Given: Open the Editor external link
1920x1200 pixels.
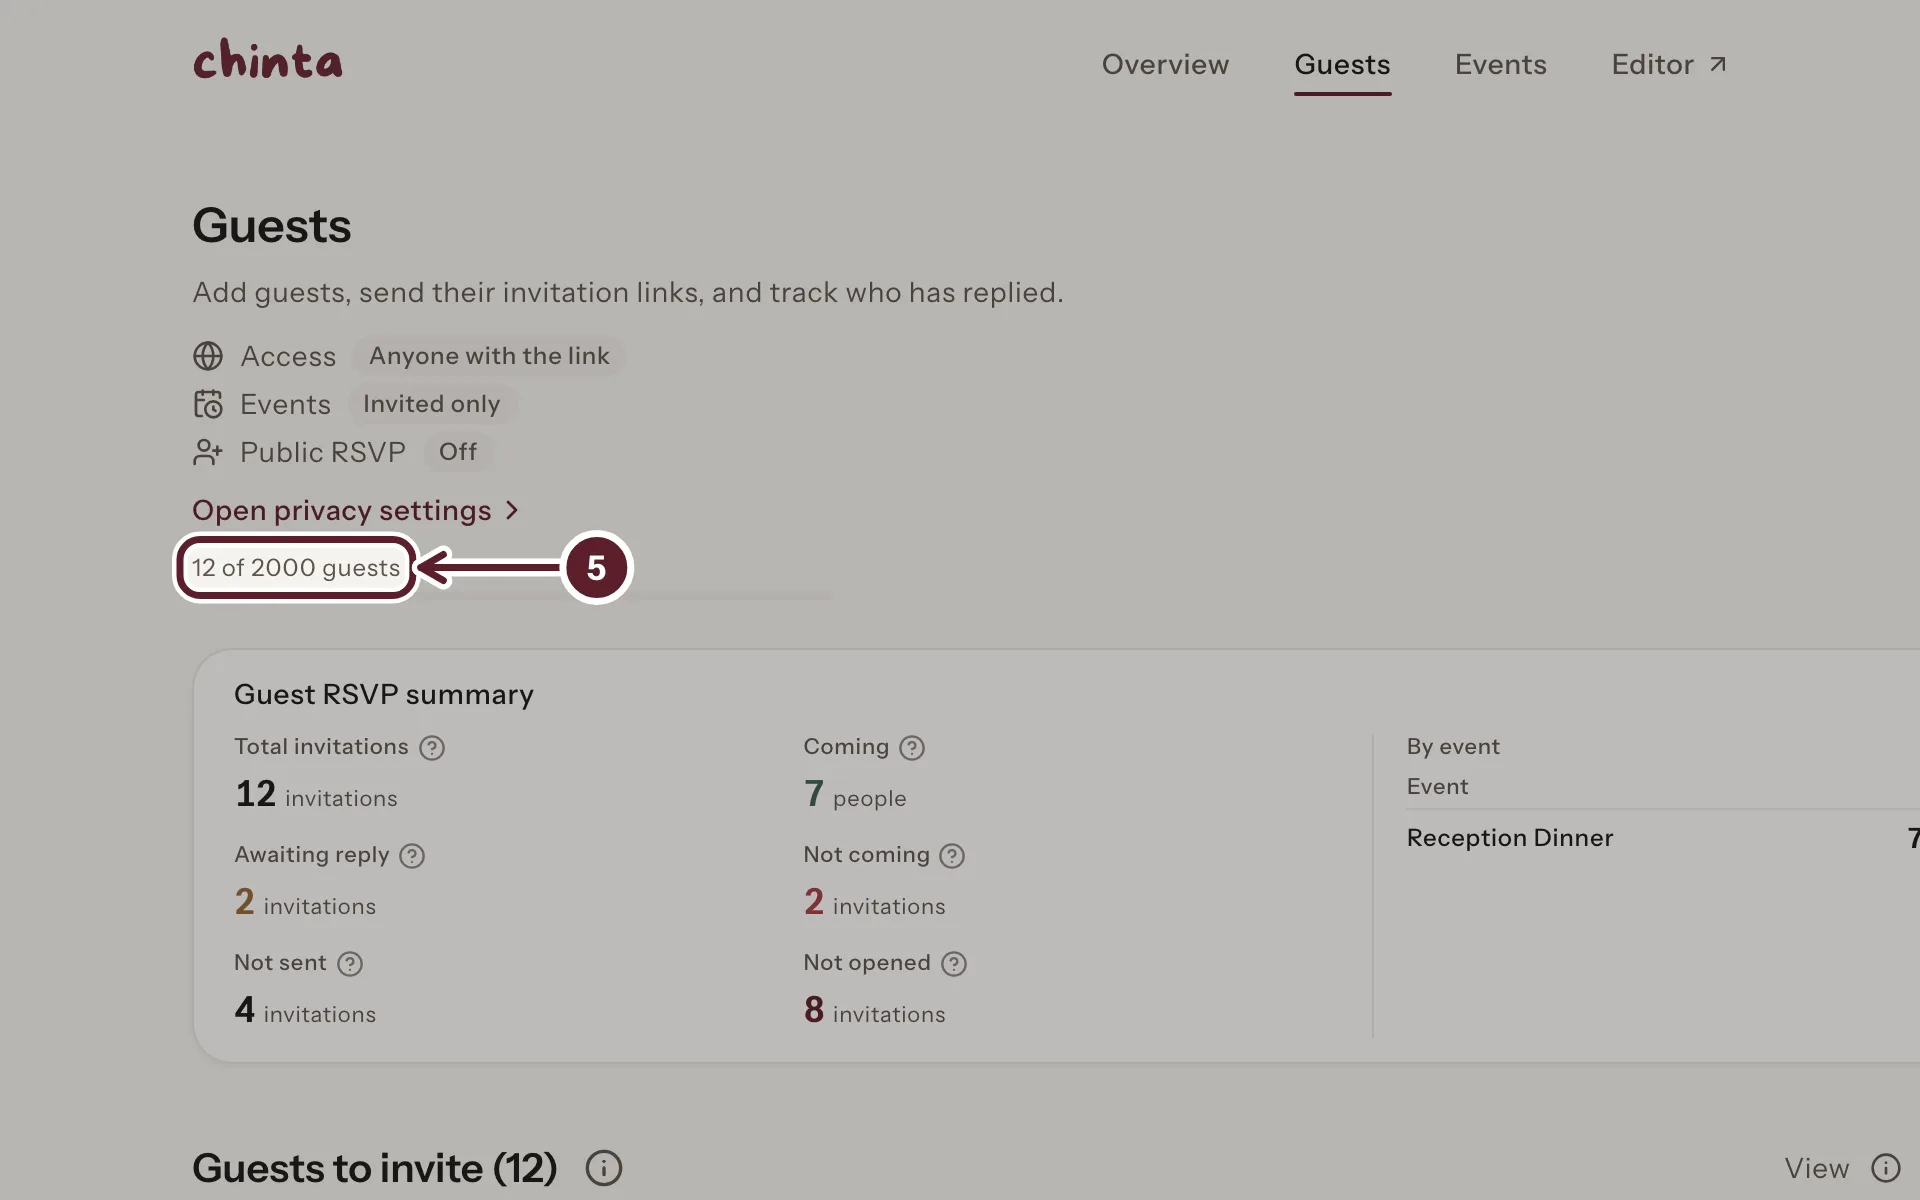Looking at the screenshot, I should 1669,64.
